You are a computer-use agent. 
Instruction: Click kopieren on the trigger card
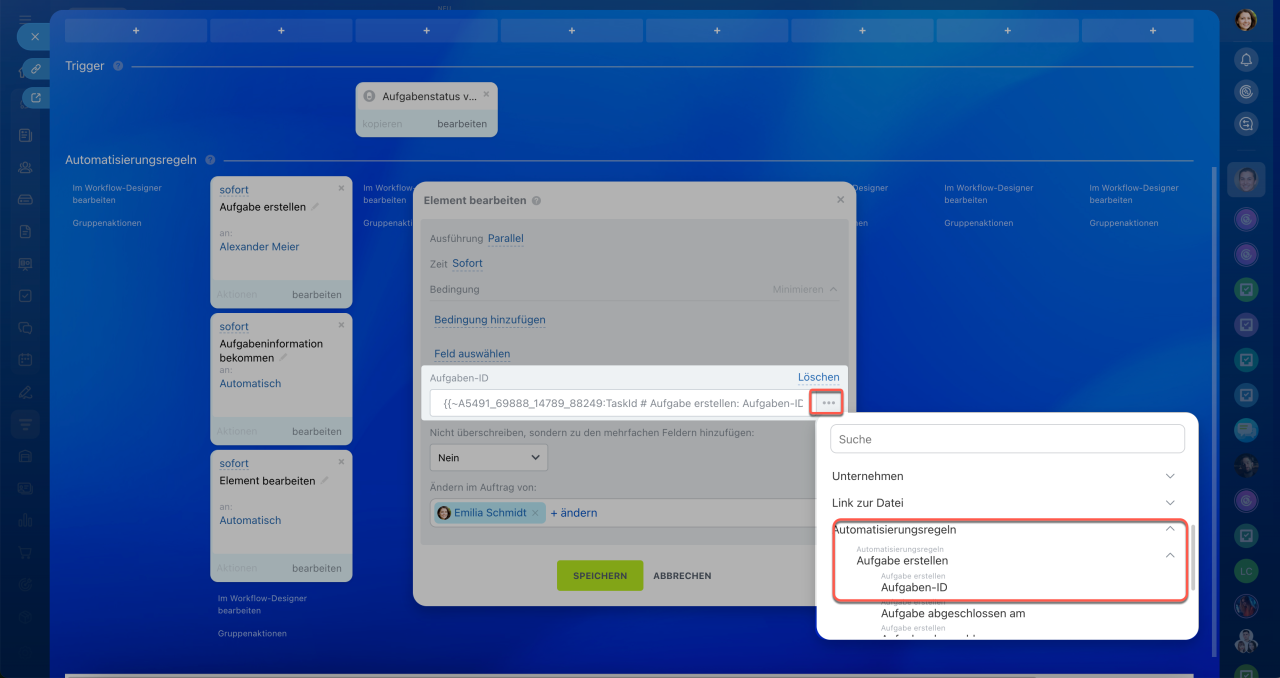point(382,124)
